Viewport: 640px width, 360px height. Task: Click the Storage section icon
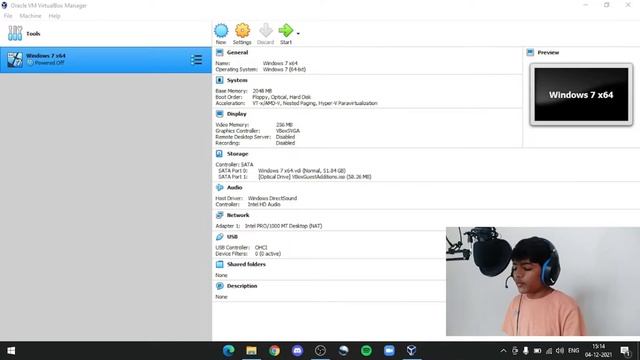pos(220,154)
